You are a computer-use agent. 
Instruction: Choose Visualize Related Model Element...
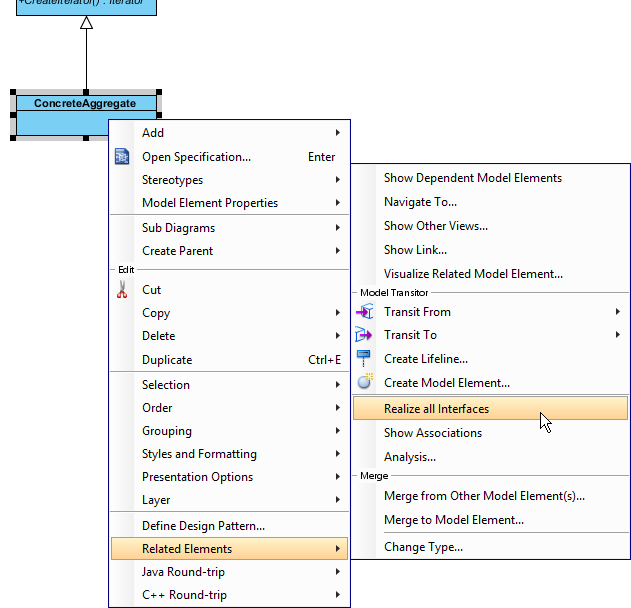(491, 274)
